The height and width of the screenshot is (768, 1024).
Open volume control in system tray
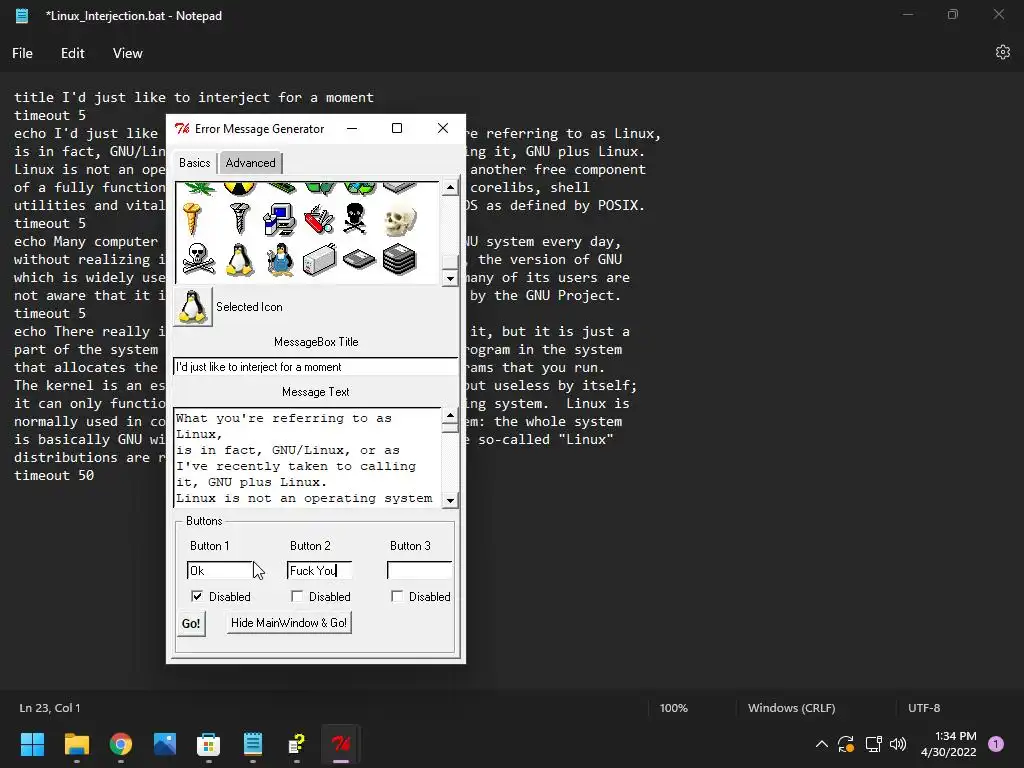tap(898, 744)
